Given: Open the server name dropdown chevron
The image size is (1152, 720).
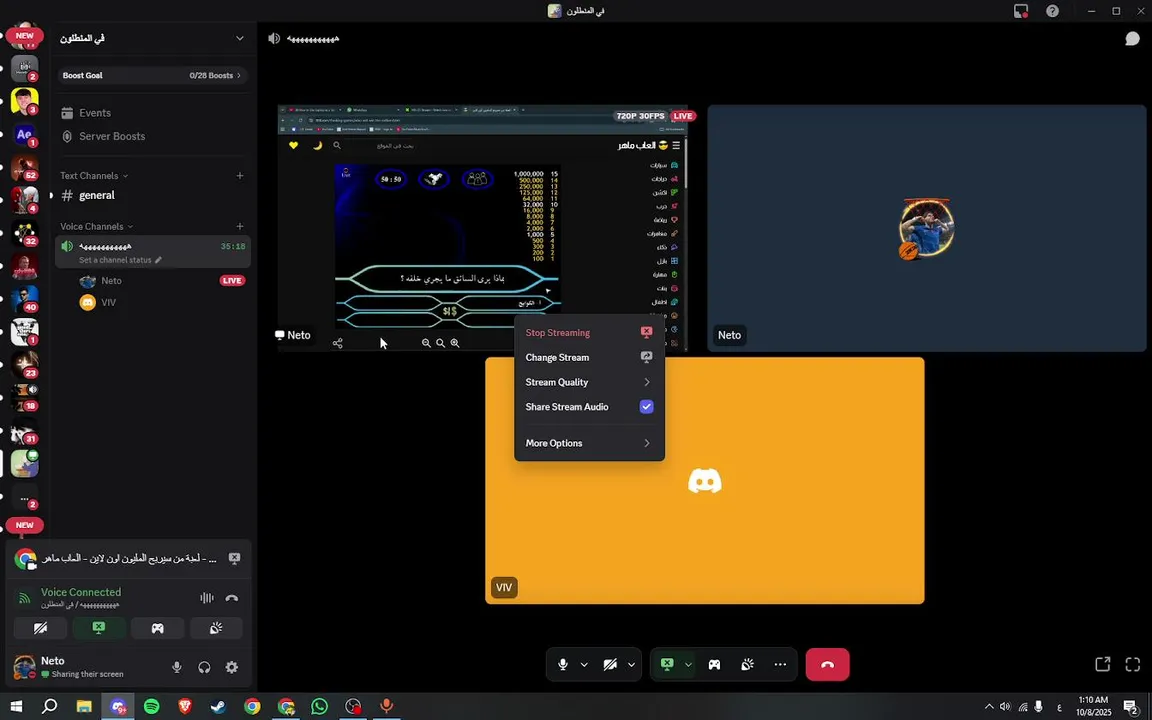Looking at the screenshot, I should pyautogui.click(x=240, y=38).
